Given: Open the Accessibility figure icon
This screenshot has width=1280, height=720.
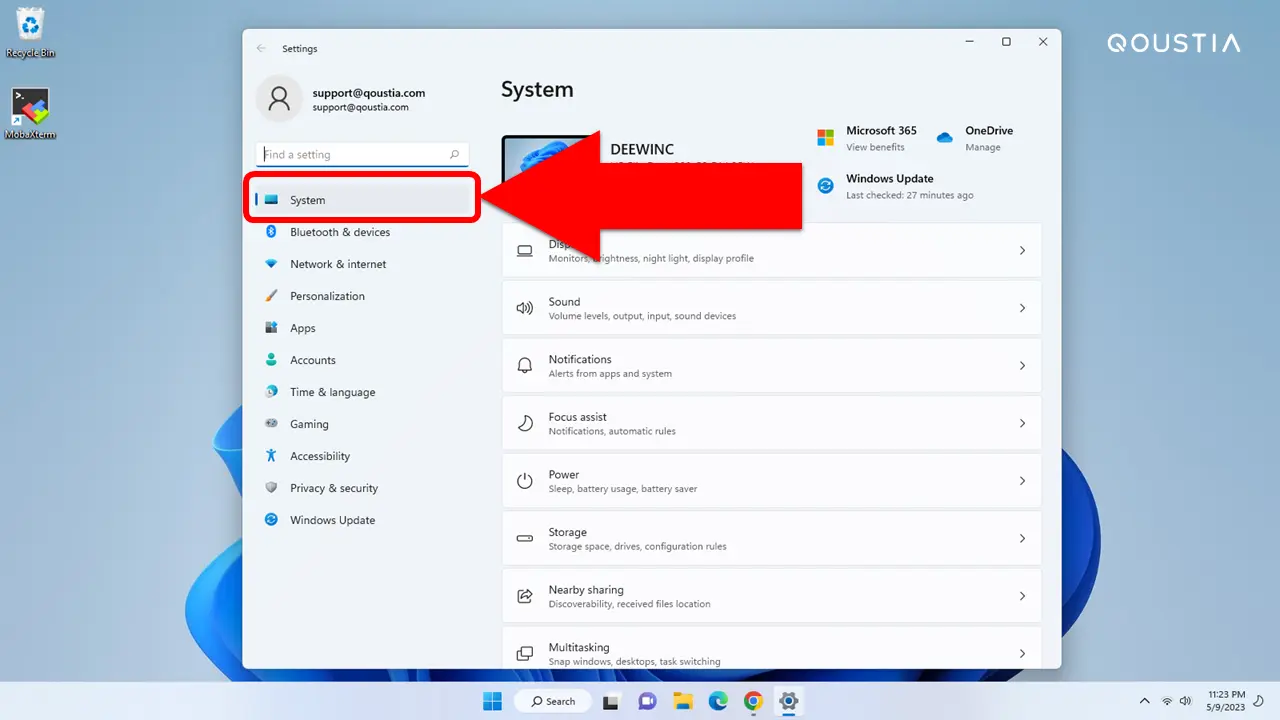Looking at the screenshot, I should (271, 456).
